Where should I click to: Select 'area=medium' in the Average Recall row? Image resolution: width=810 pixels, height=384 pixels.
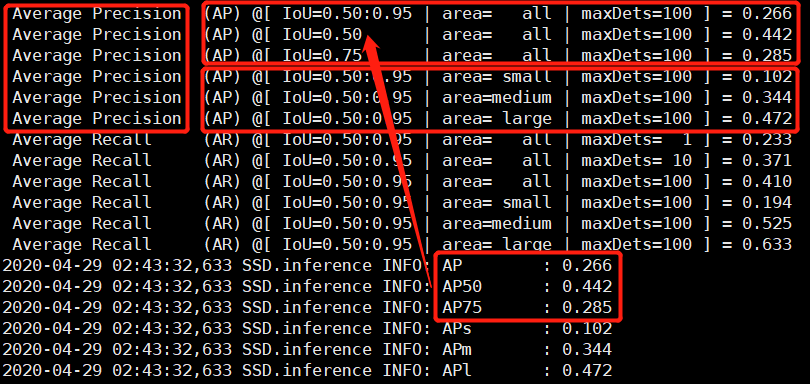tap(497, 223)
